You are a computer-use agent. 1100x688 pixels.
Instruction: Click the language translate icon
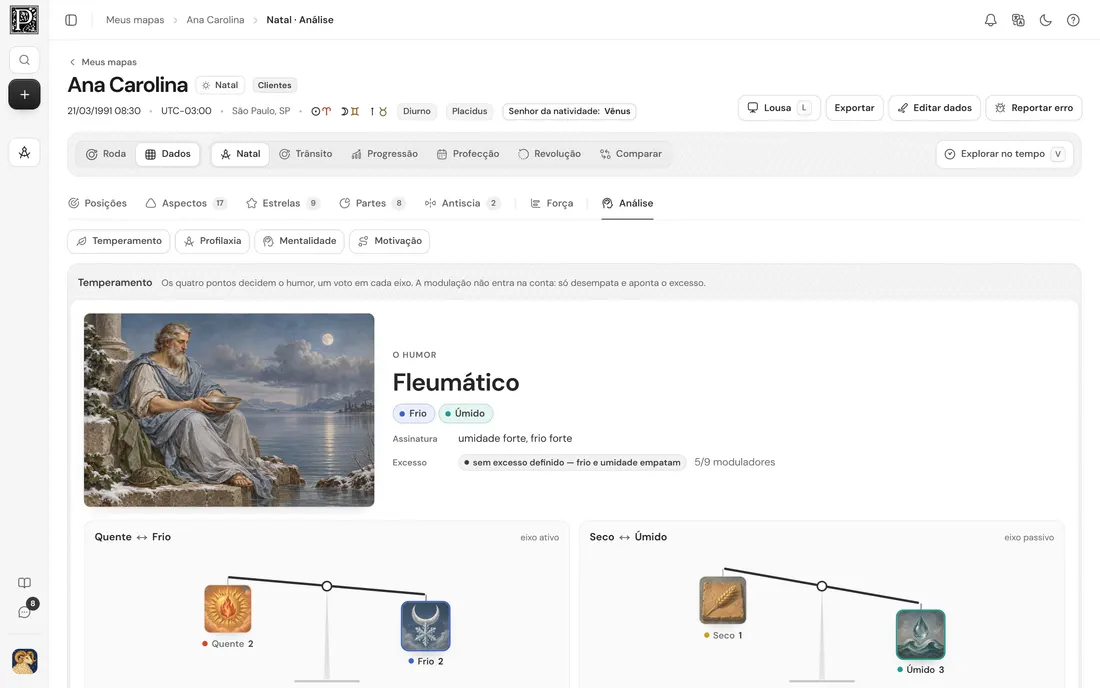1018,20
